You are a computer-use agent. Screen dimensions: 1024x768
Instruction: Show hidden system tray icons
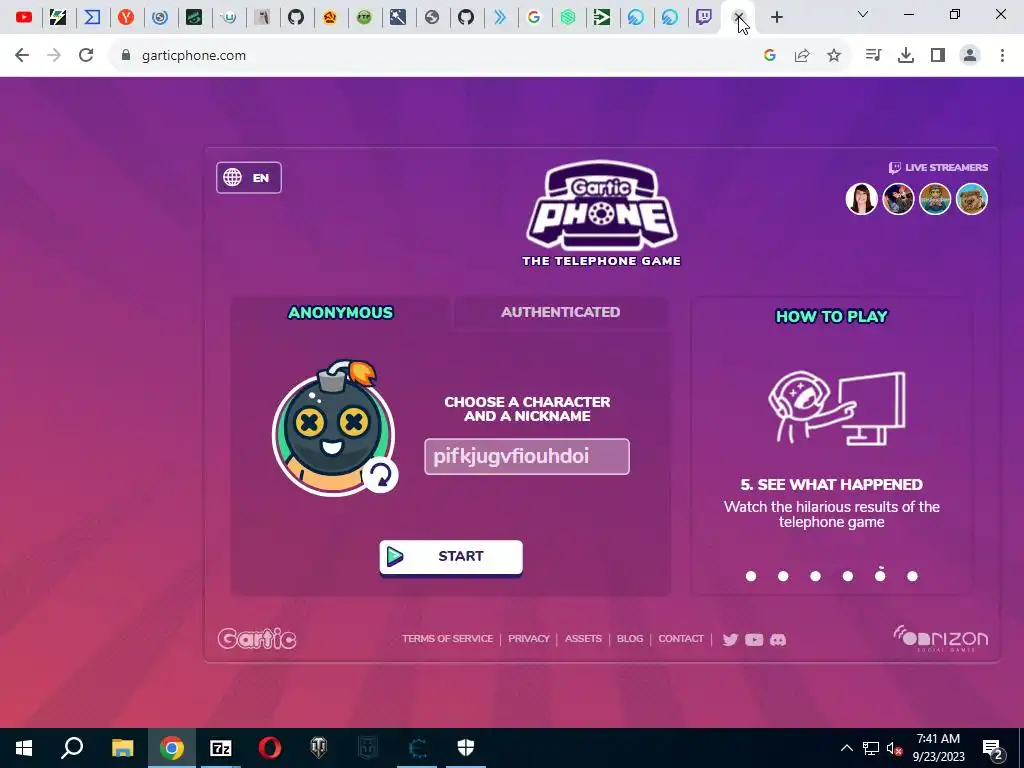tap(846, 748)
